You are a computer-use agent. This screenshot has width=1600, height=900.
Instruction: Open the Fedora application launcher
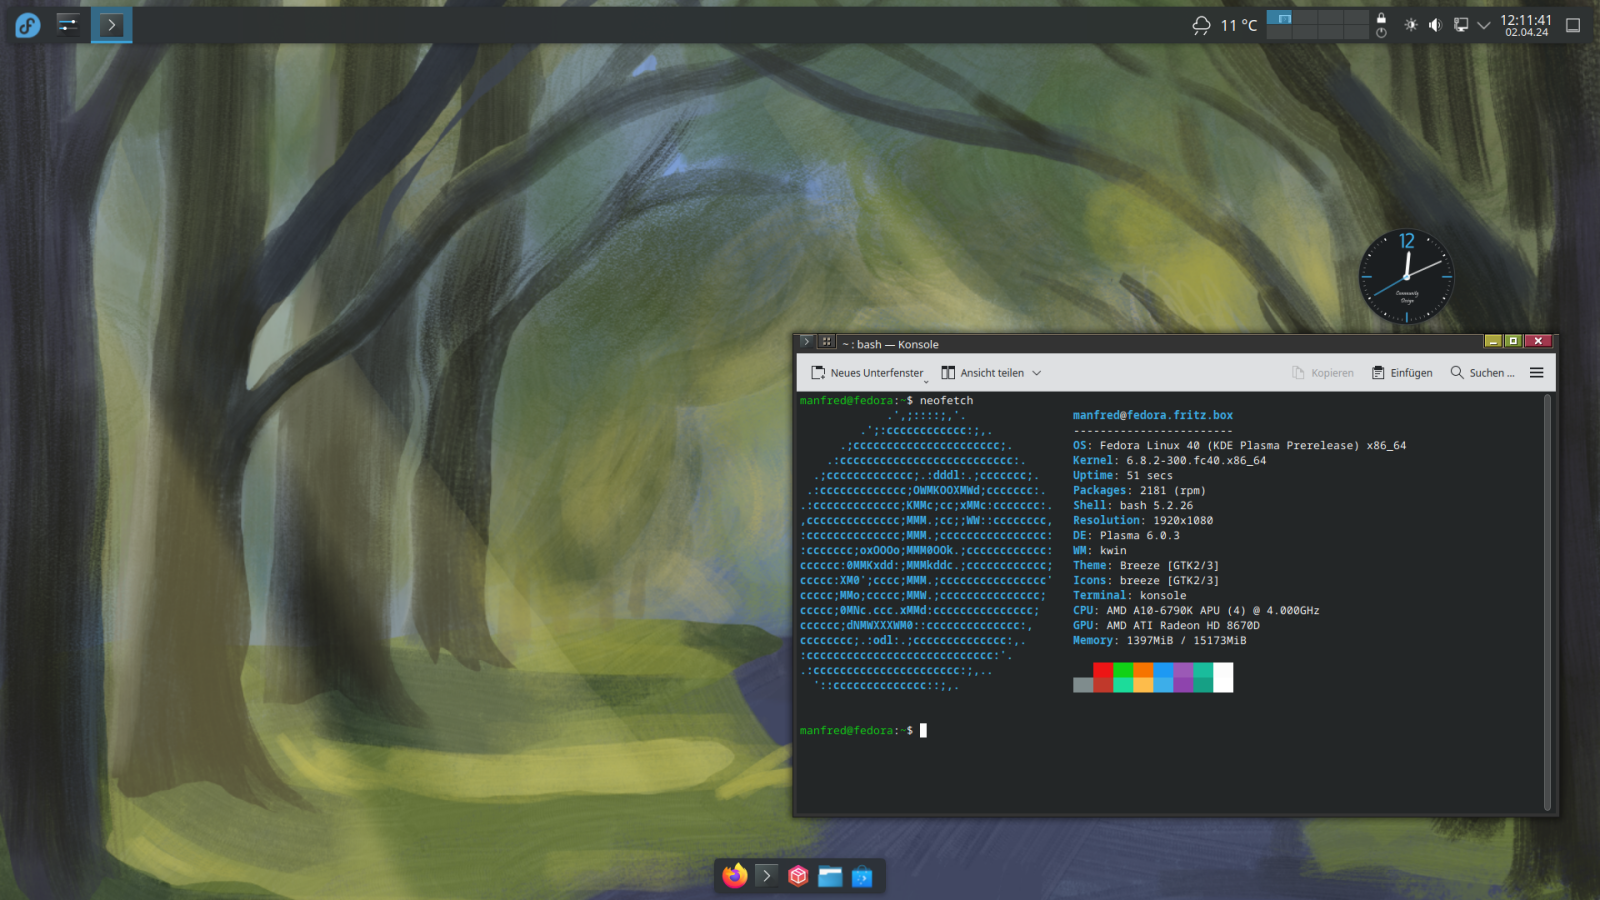pyautogui.click(x=28, y=25)
